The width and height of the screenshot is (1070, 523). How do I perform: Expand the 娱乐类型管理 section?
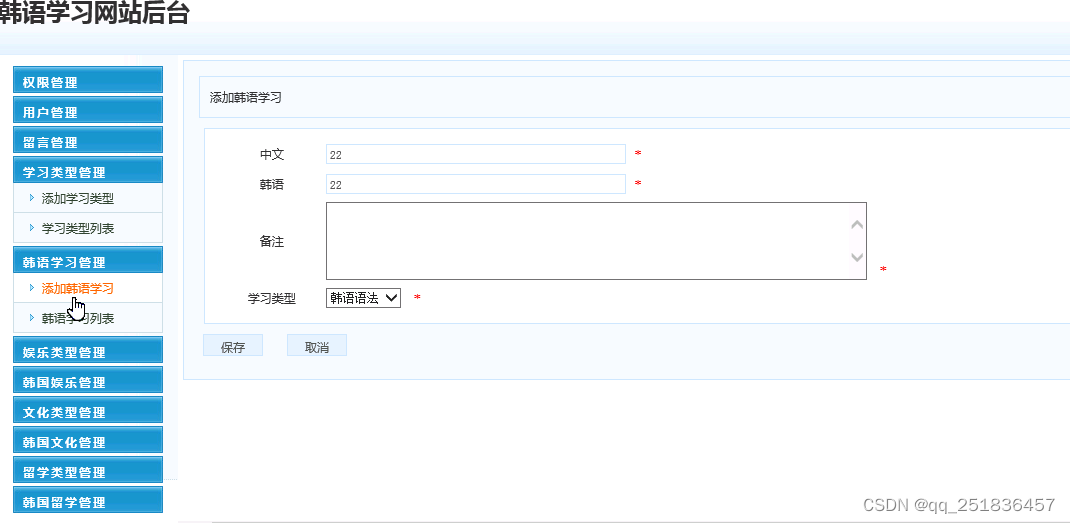click(x=88, y=350)
